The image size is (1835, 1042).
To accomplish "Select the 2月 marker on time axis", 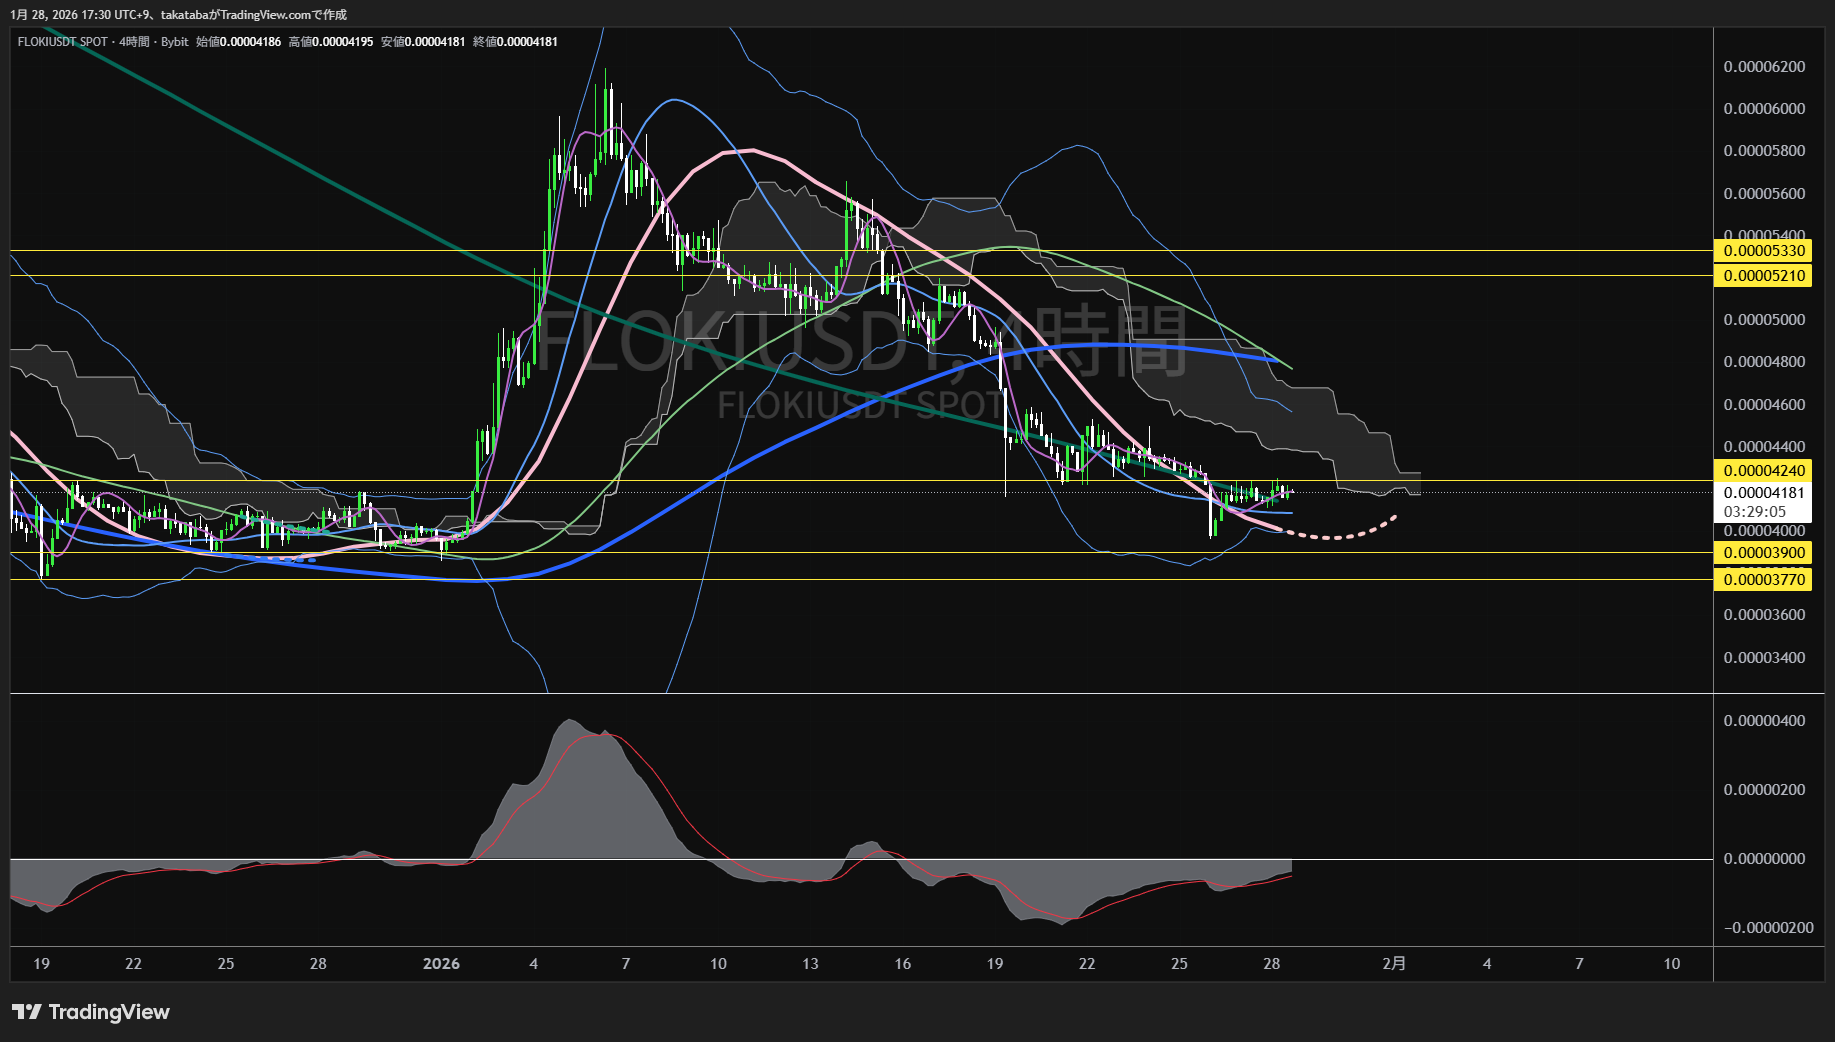I will point(1394,964).
